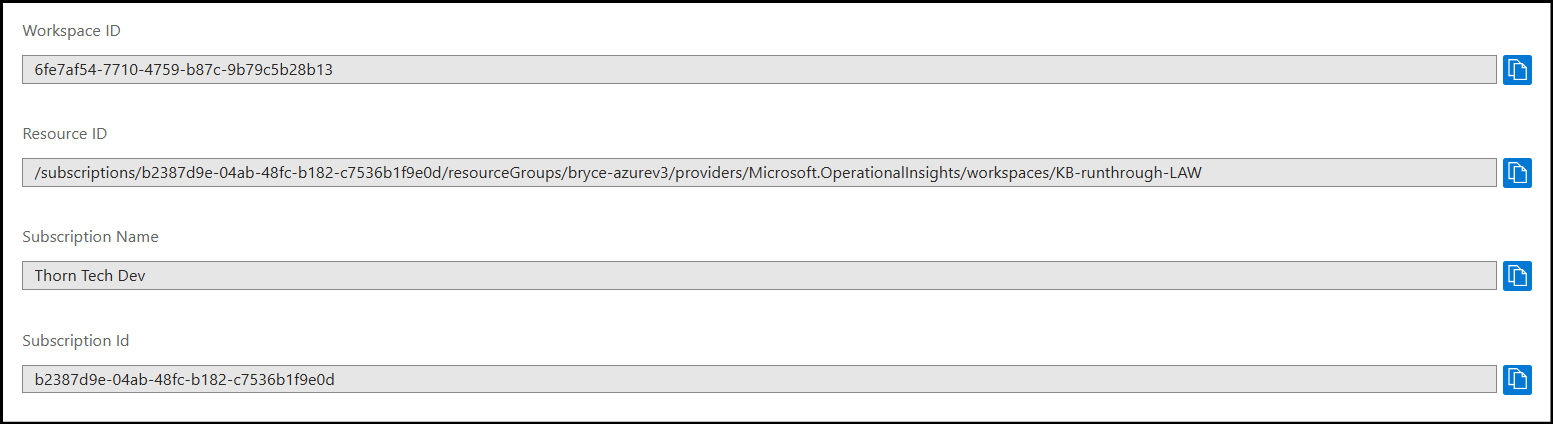
Task: Click "providers" segment in the Resource ID
Action: pyautogui.click(x=705, y=173)
